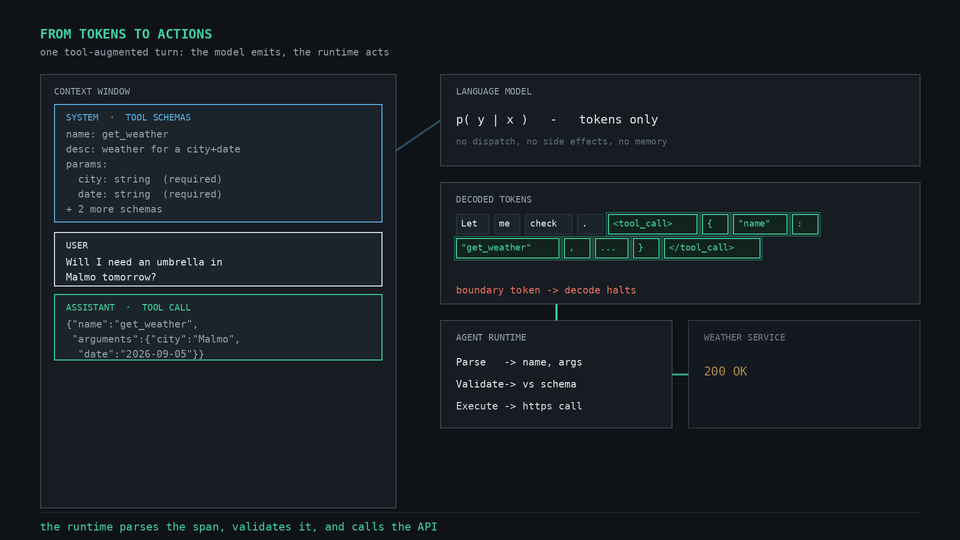
Task: Click the 'FROM TOKENS TO ACTIONS' title
Action: click(126, 34)
